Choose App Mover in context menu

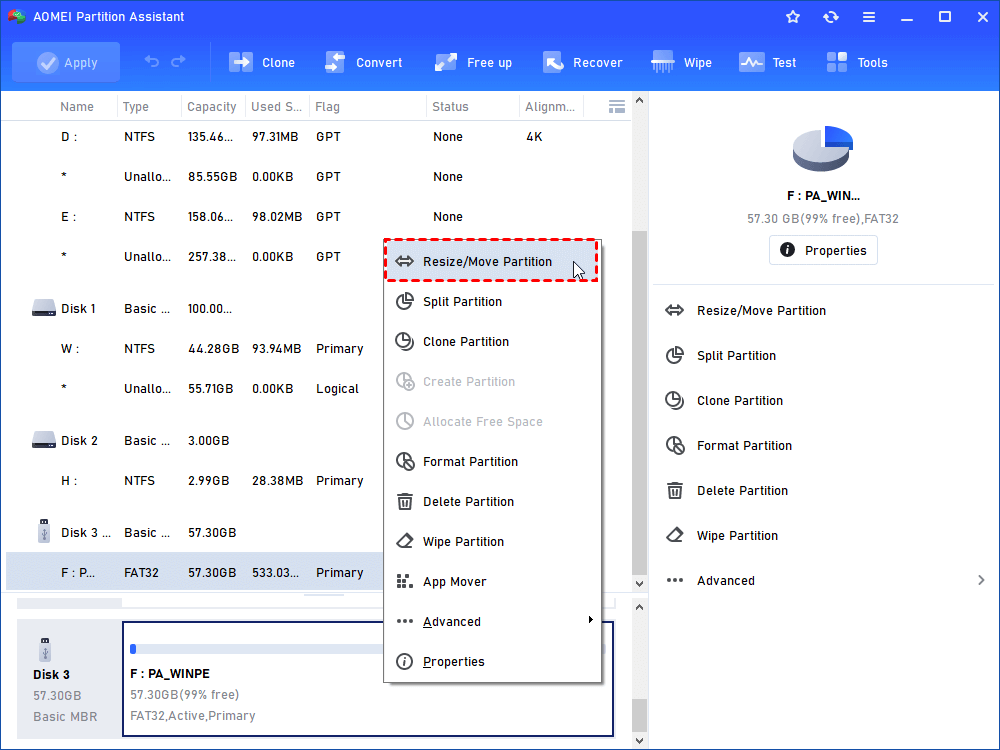[492, 582]
